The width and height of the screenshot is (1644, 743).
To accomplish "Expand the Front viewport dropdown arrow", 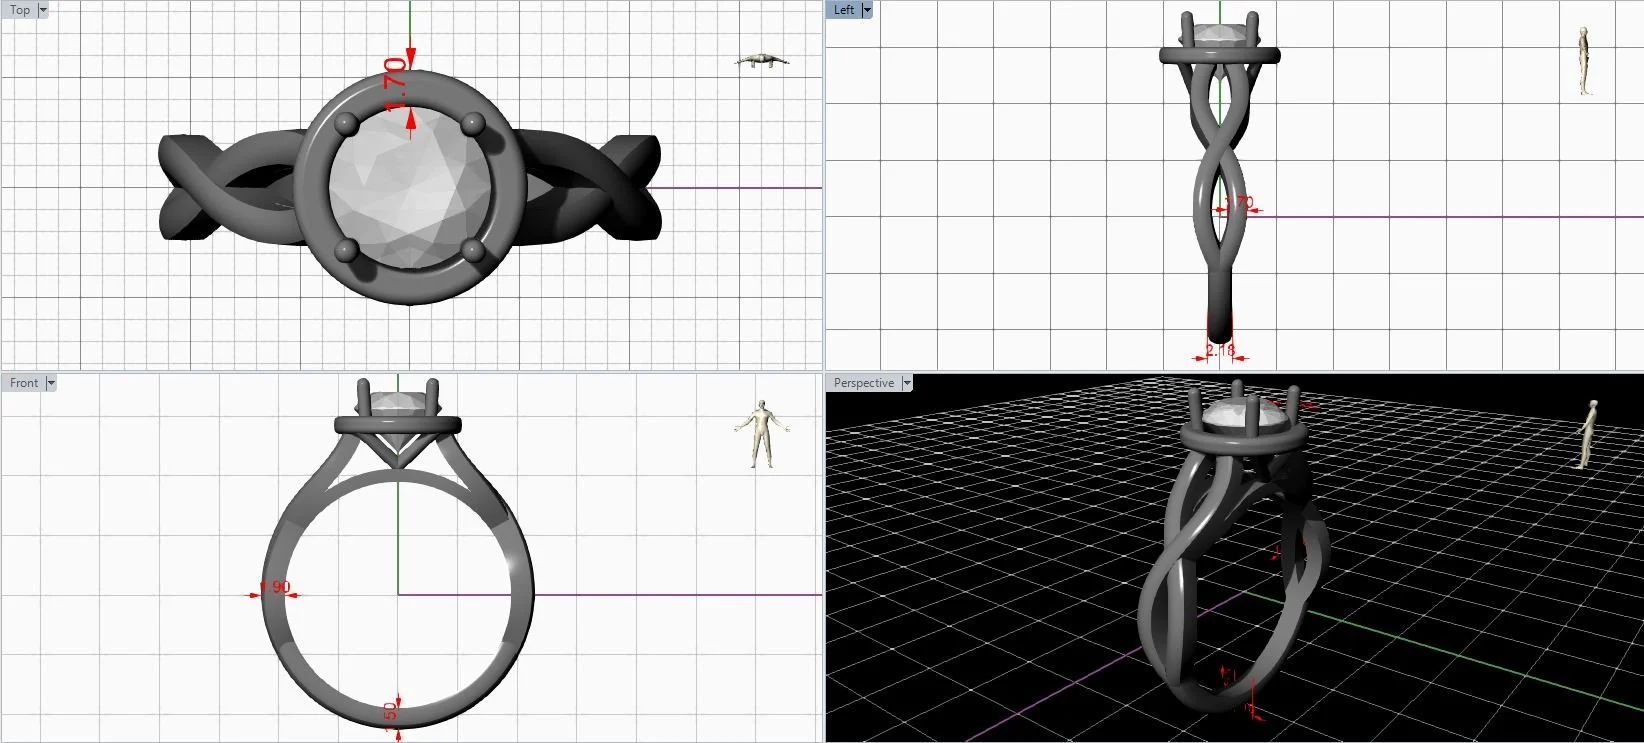I will click(x=51, y=383).
